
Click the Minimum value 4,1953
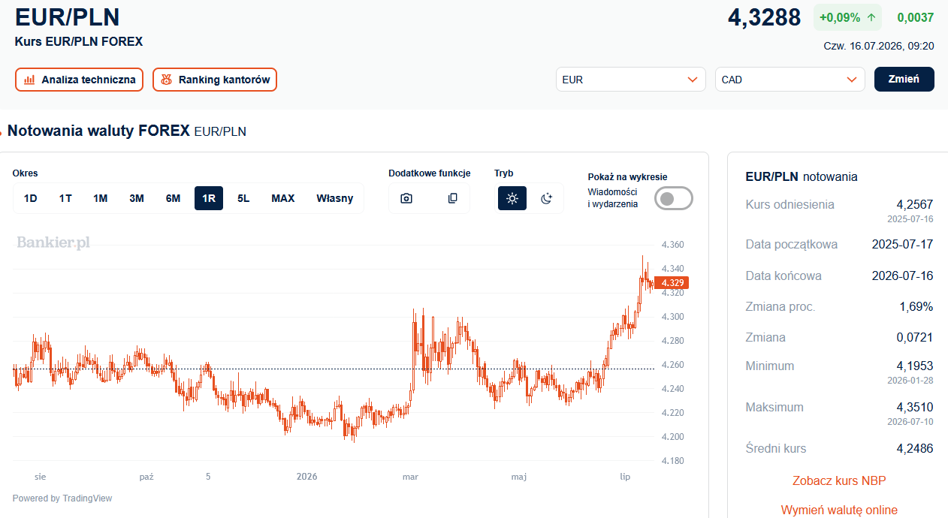[915, 366]
